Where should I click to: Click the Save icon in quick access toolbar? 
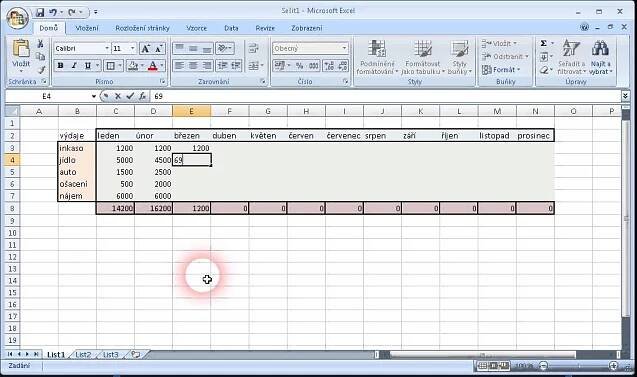tap(40, 13)
